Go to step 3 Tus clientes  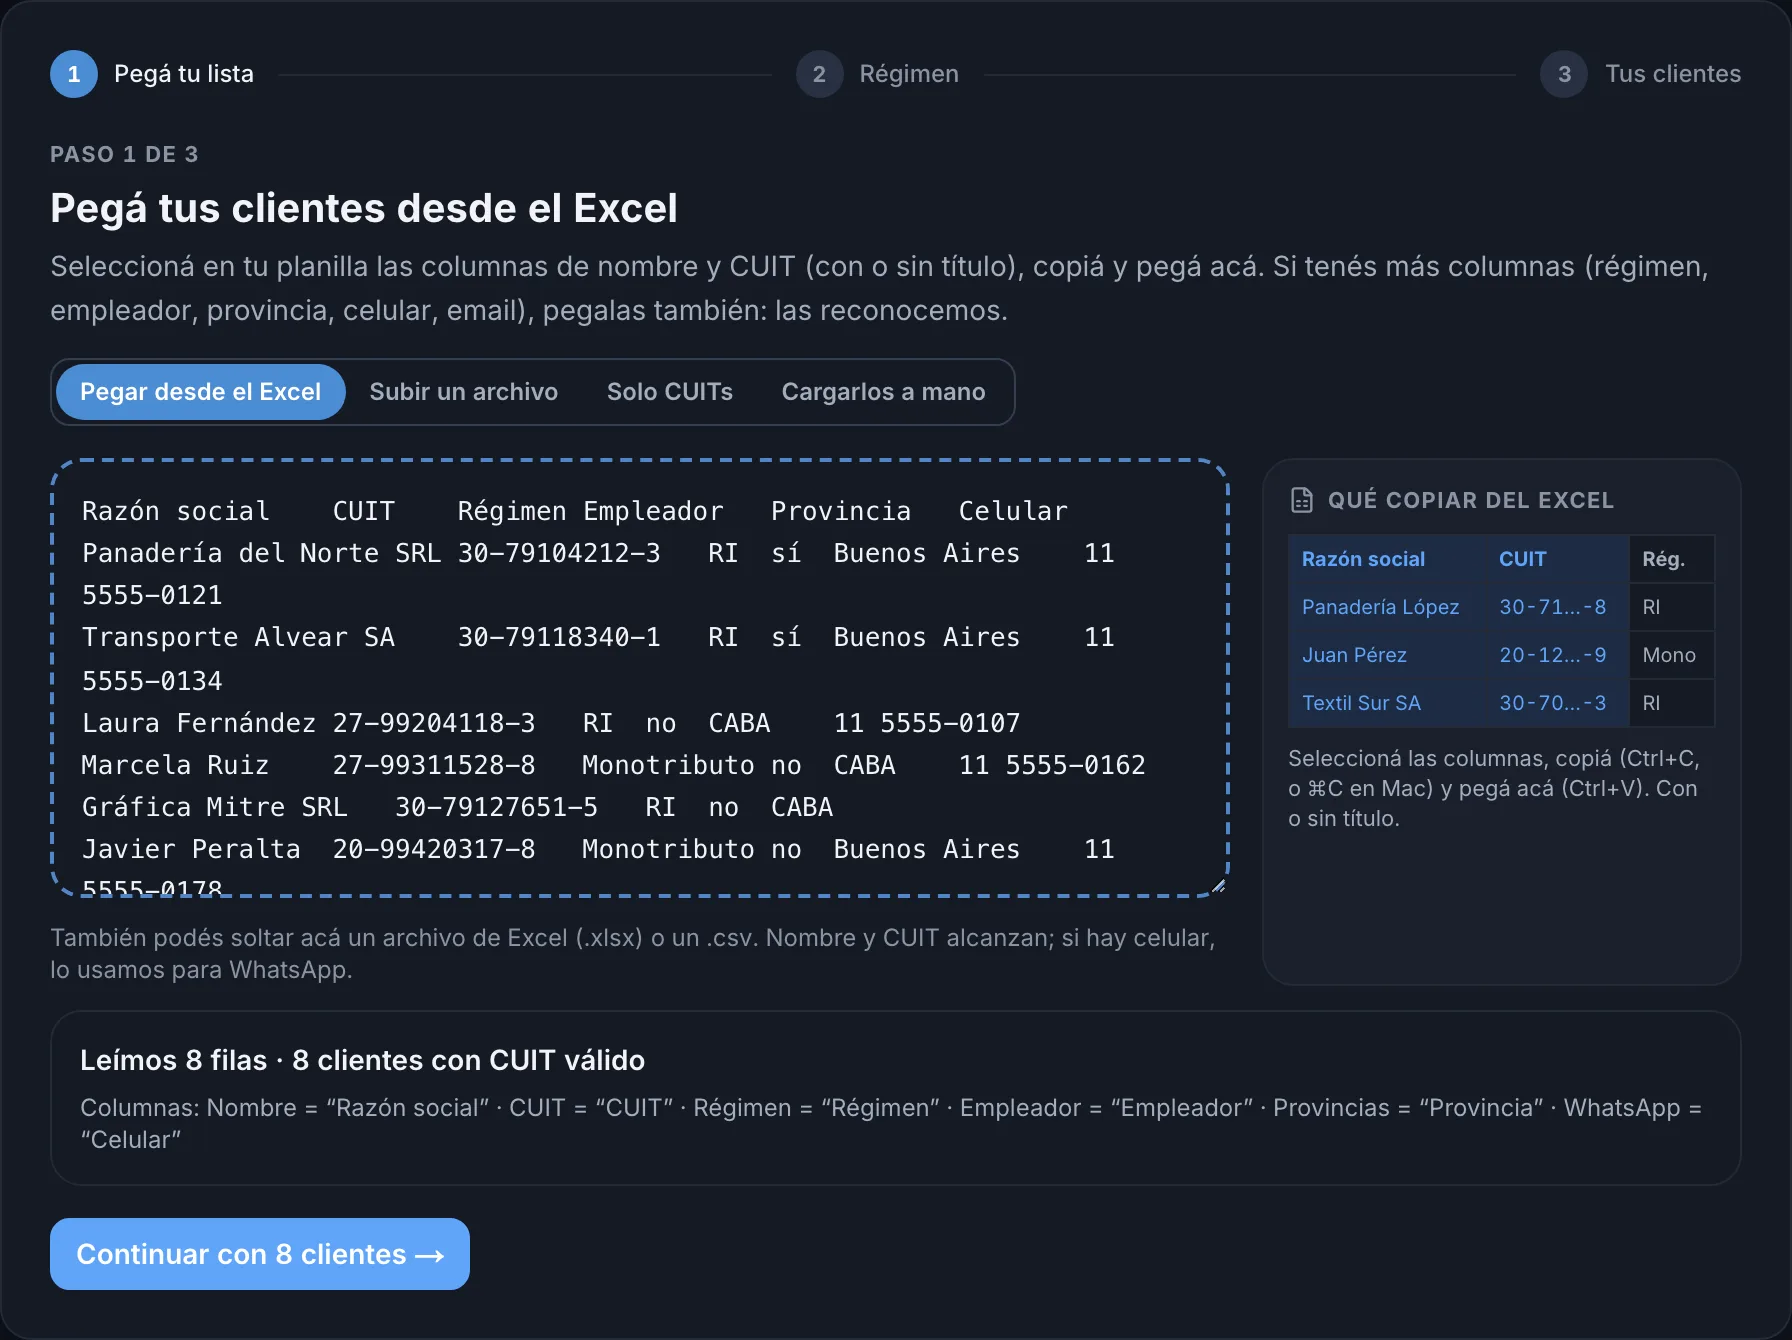1641,74
